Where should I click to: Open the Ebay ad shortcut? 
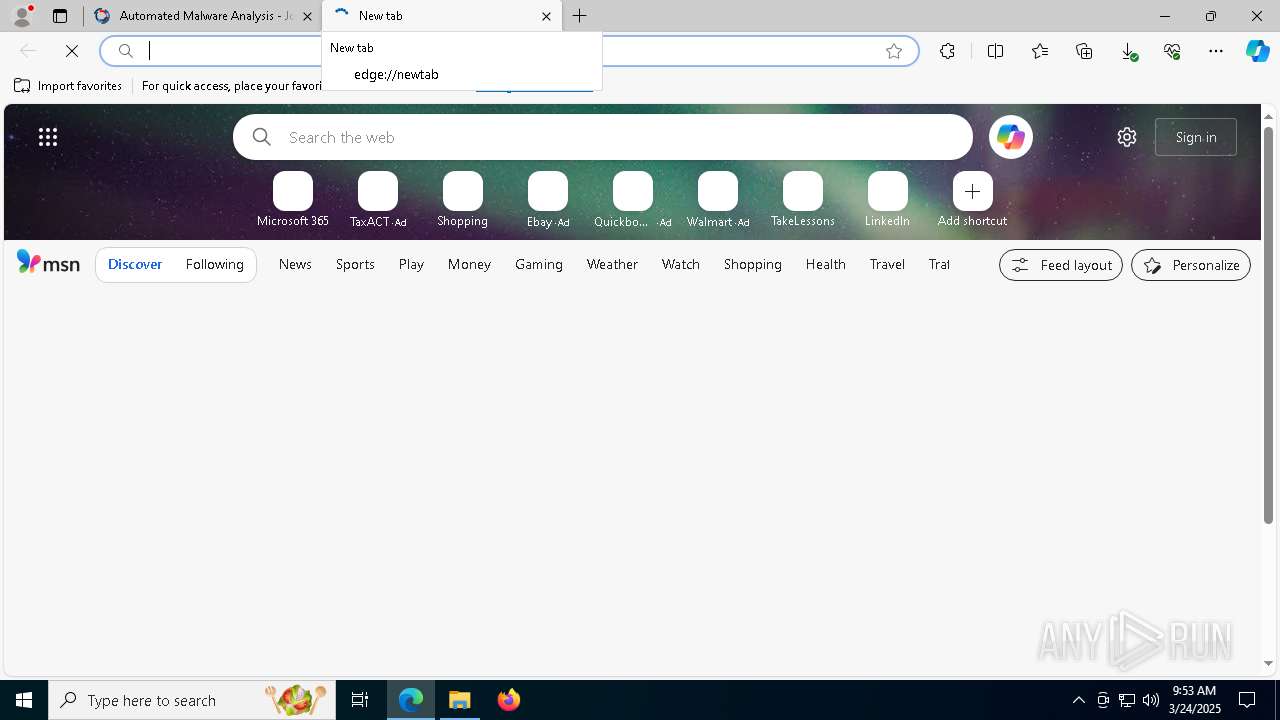(548, 200)
